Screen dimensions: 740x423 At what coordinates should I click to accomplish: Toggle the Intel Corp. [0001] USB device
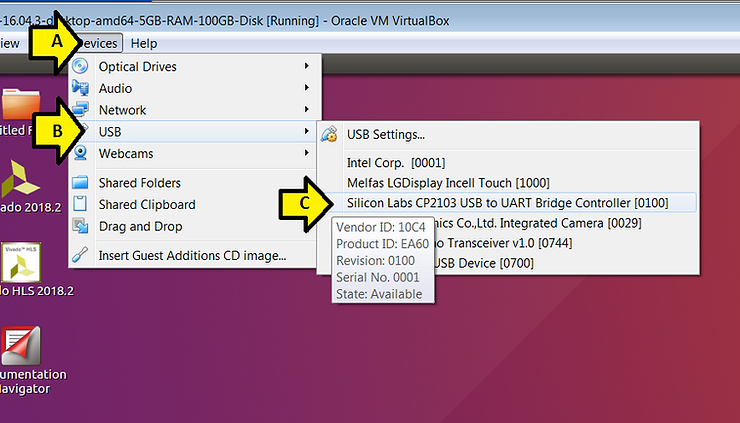pos(396,162)
